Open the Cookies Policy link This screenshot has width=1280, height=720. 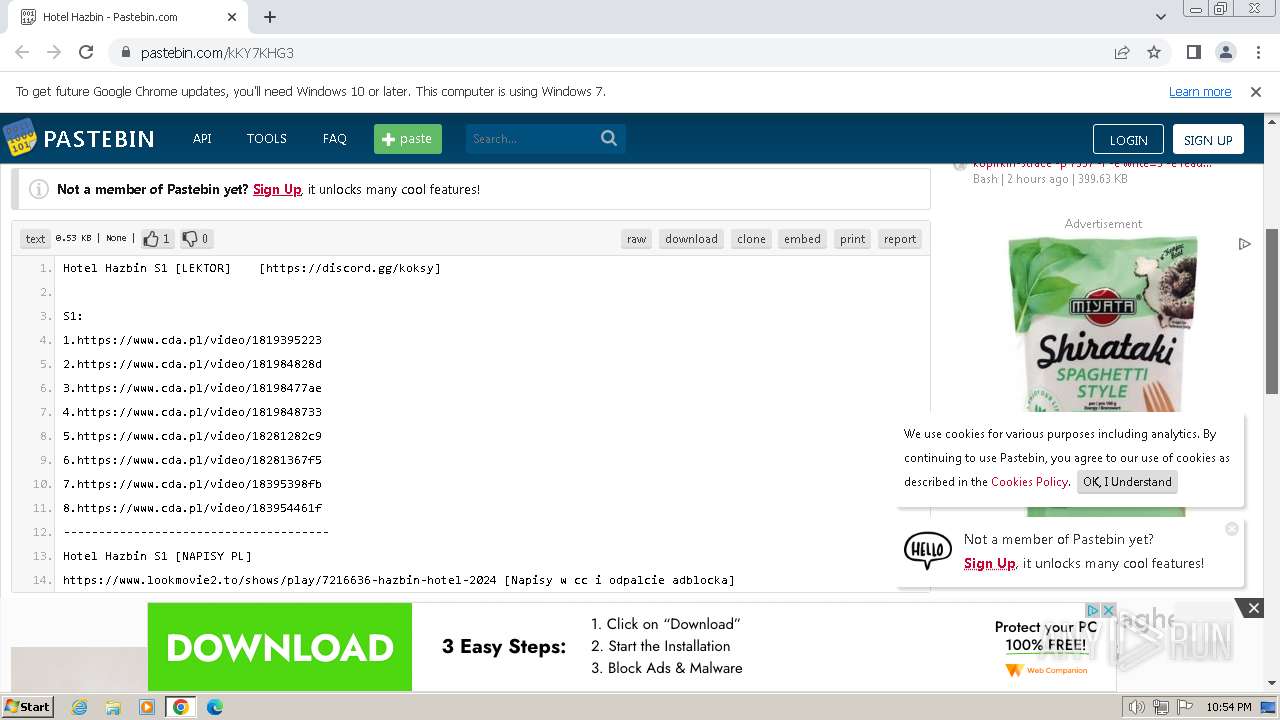pyautogui.click(x=1029, y=481)
